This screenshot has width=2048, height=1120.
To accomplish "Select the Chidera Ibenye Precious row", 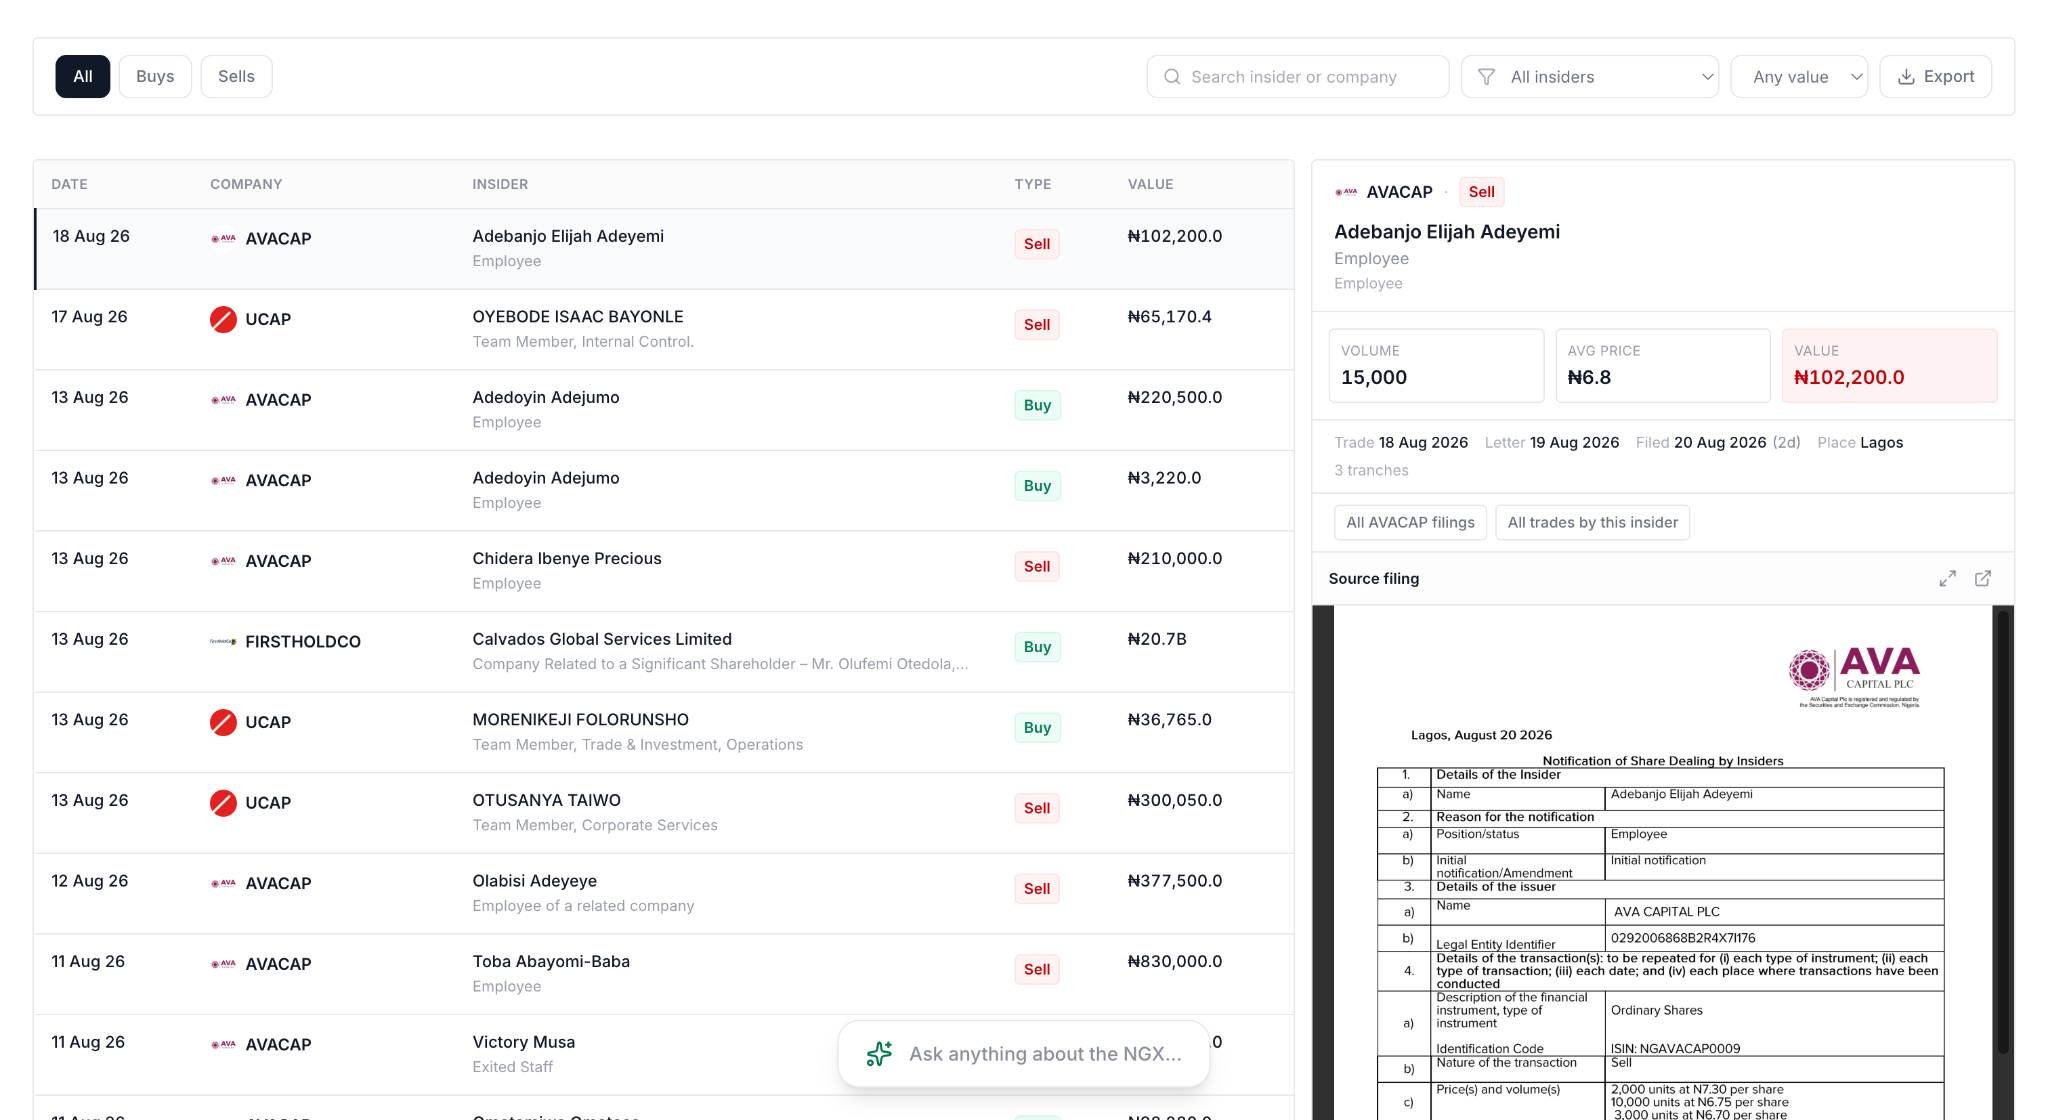I will click(x=664, y=571).
